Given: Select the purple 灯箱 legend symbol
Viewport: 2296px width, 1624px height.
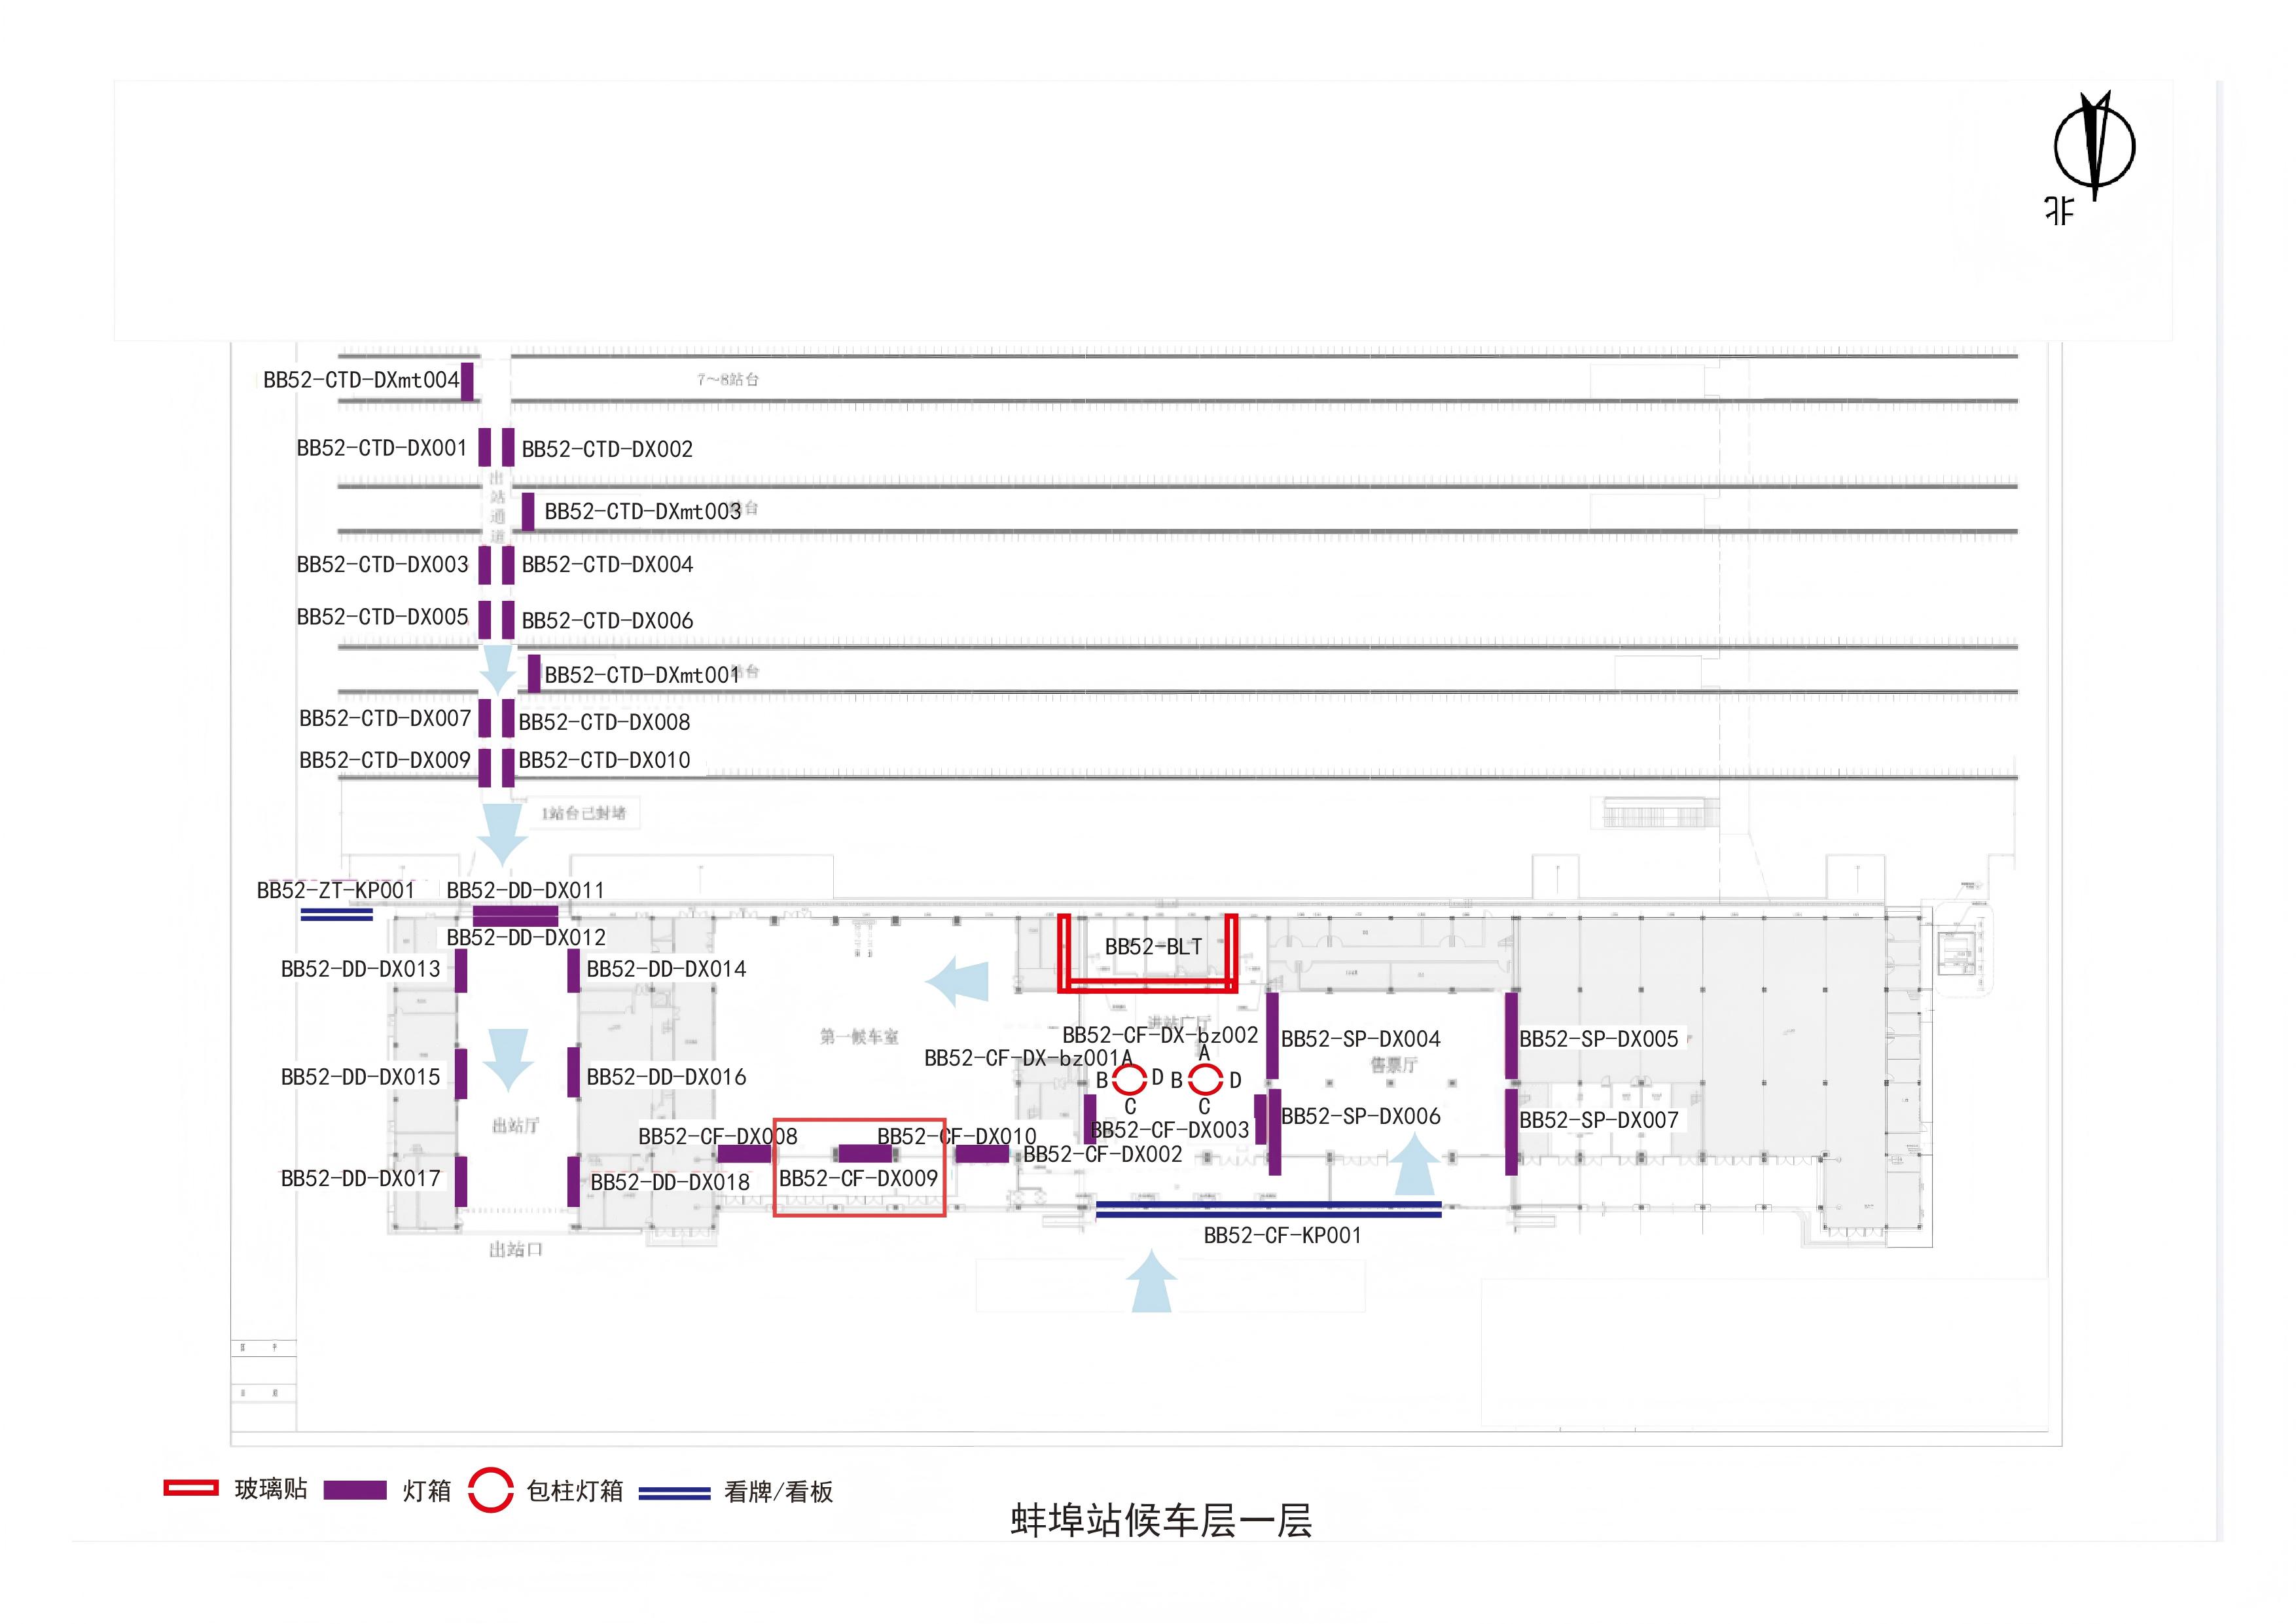Looking at the screenshot, I should coord(357,1489).
